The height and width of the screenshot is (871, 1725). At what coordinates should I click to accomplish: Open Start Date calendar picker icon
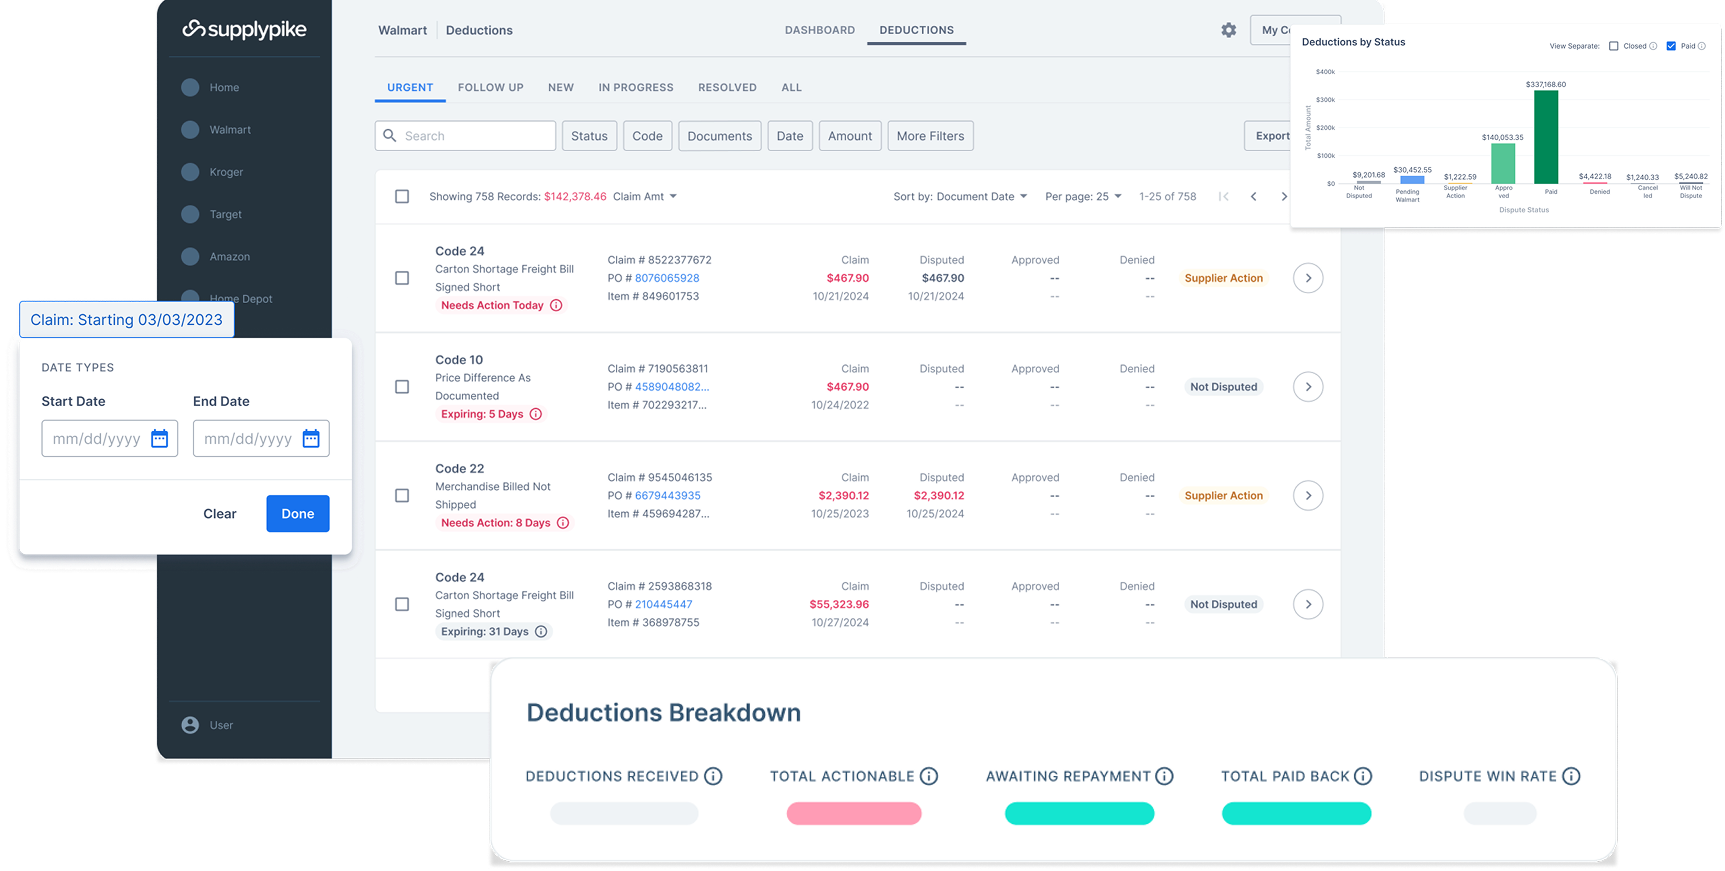160,439
